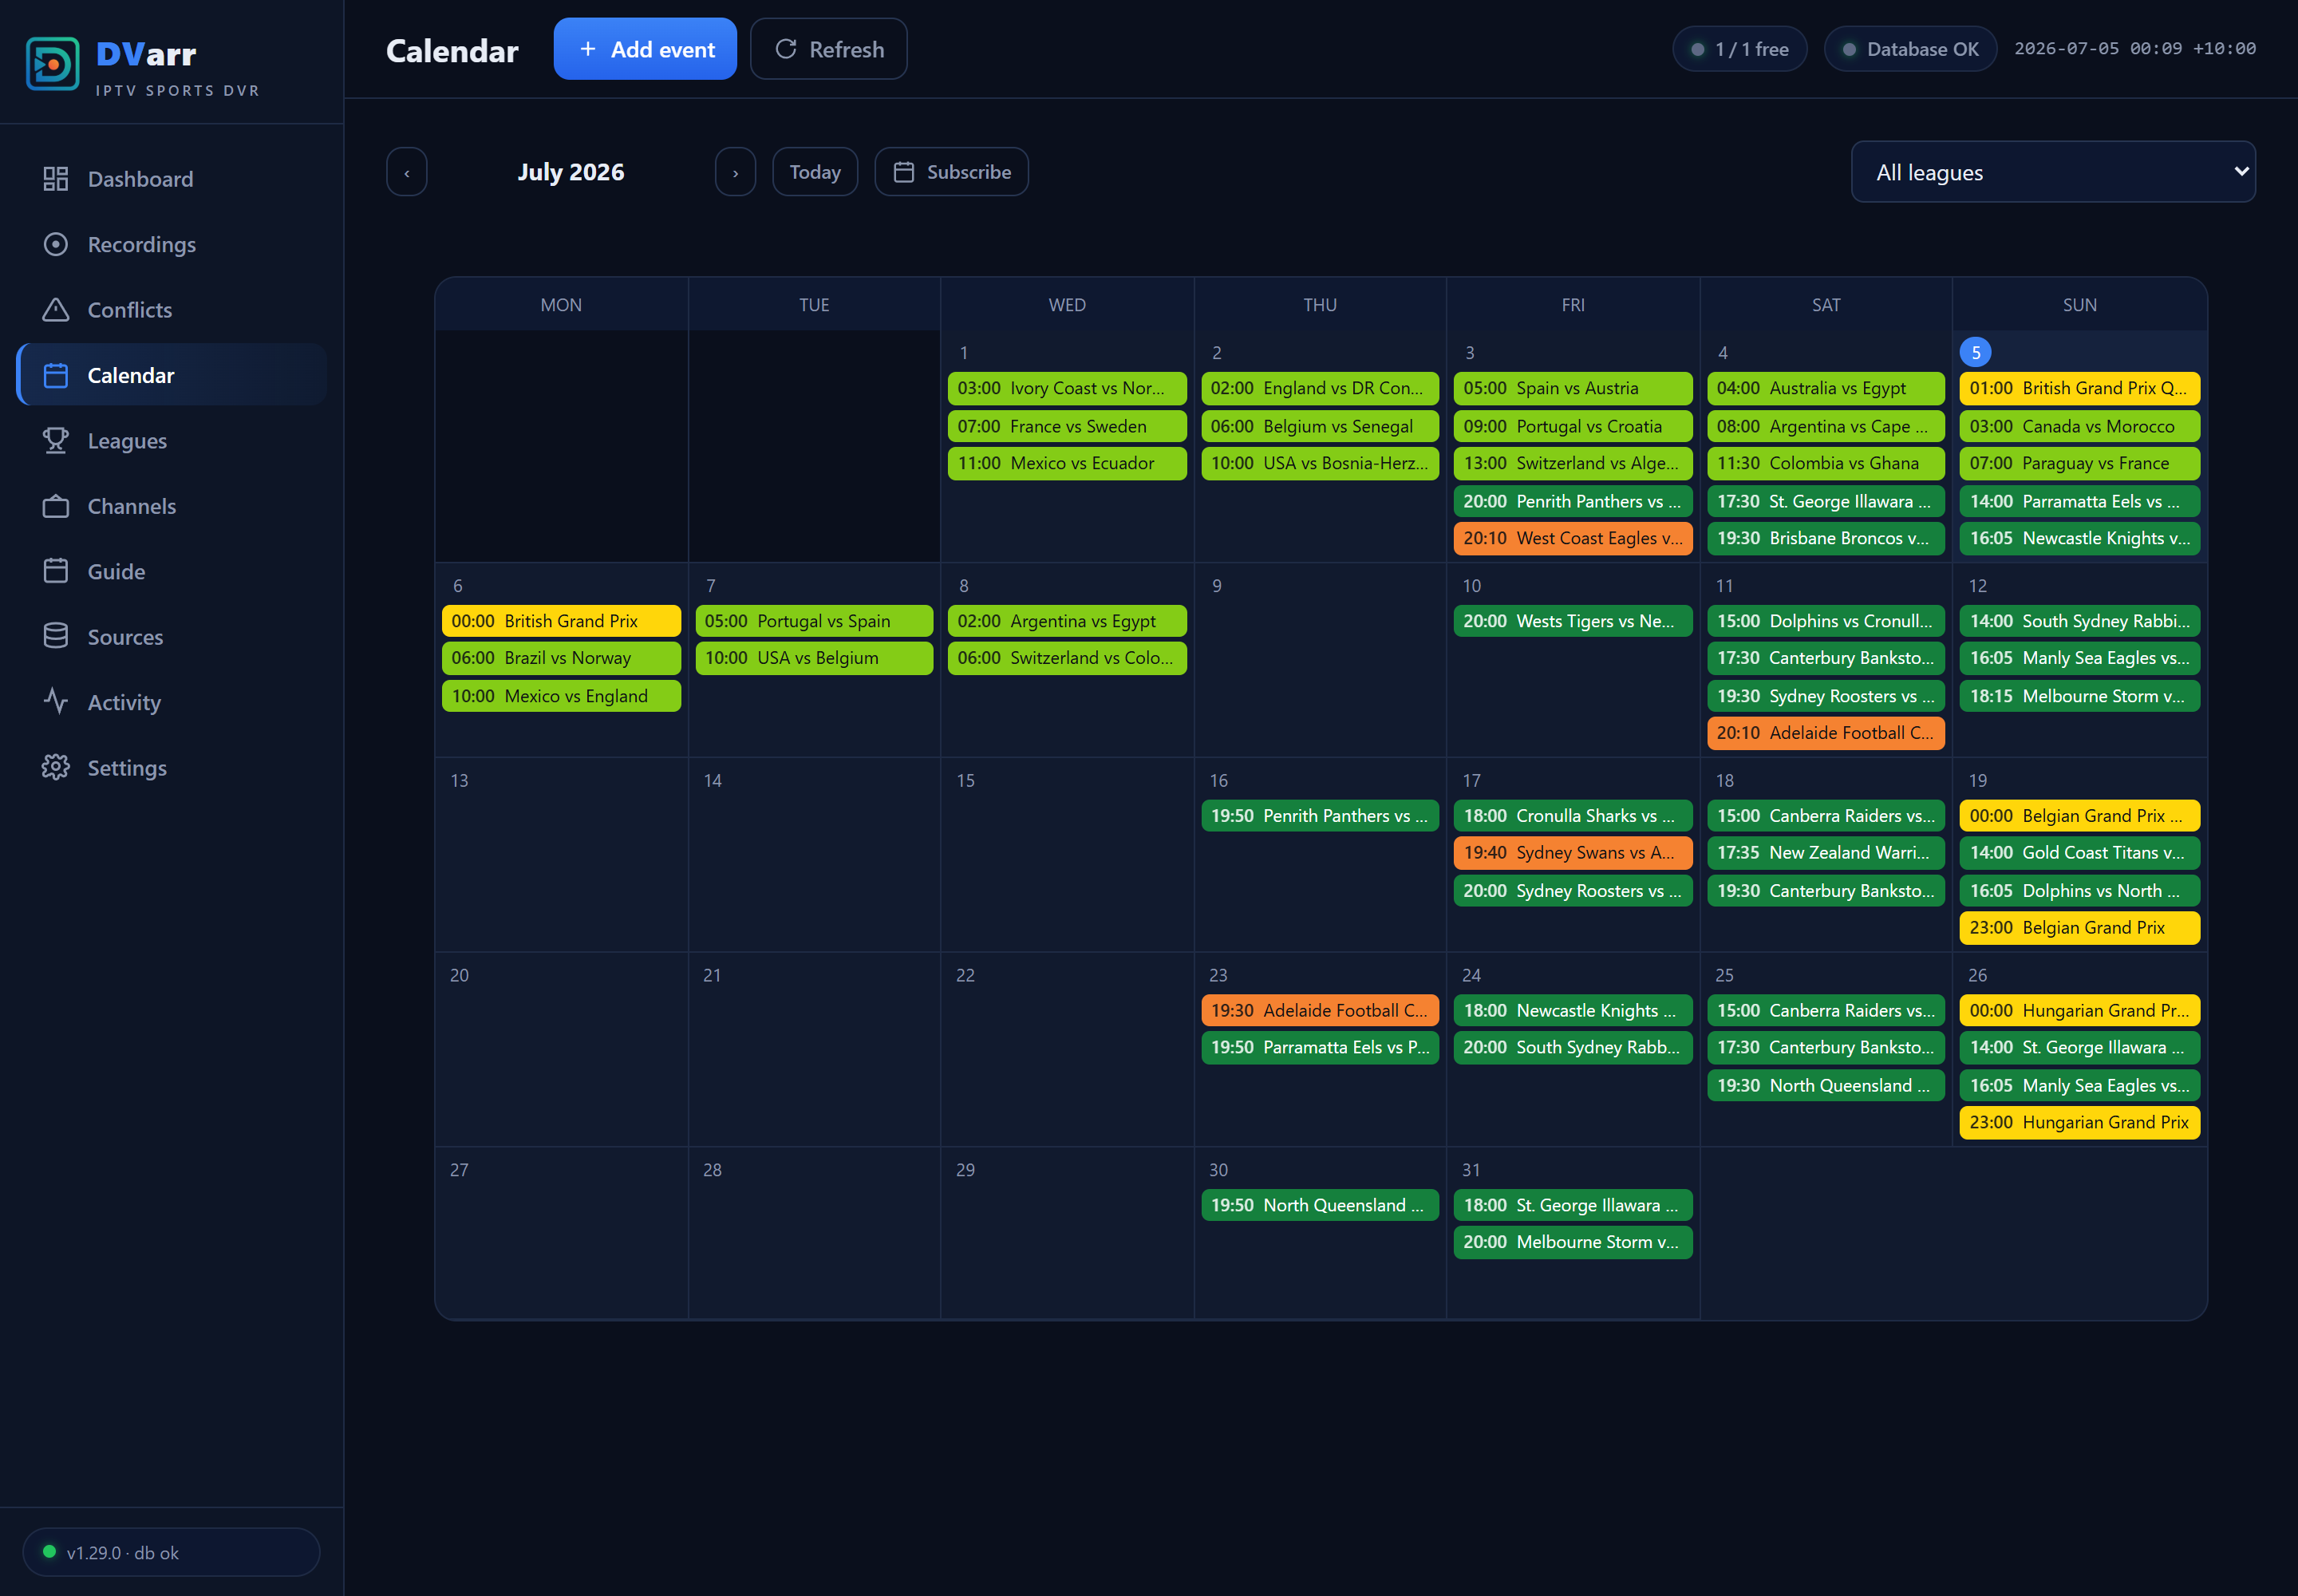This screenshot has height=1596, width=2298.
Task: Open the Melbourne Storm 20:00 event on the 31st
Action: click(x=1572, y=1242)
